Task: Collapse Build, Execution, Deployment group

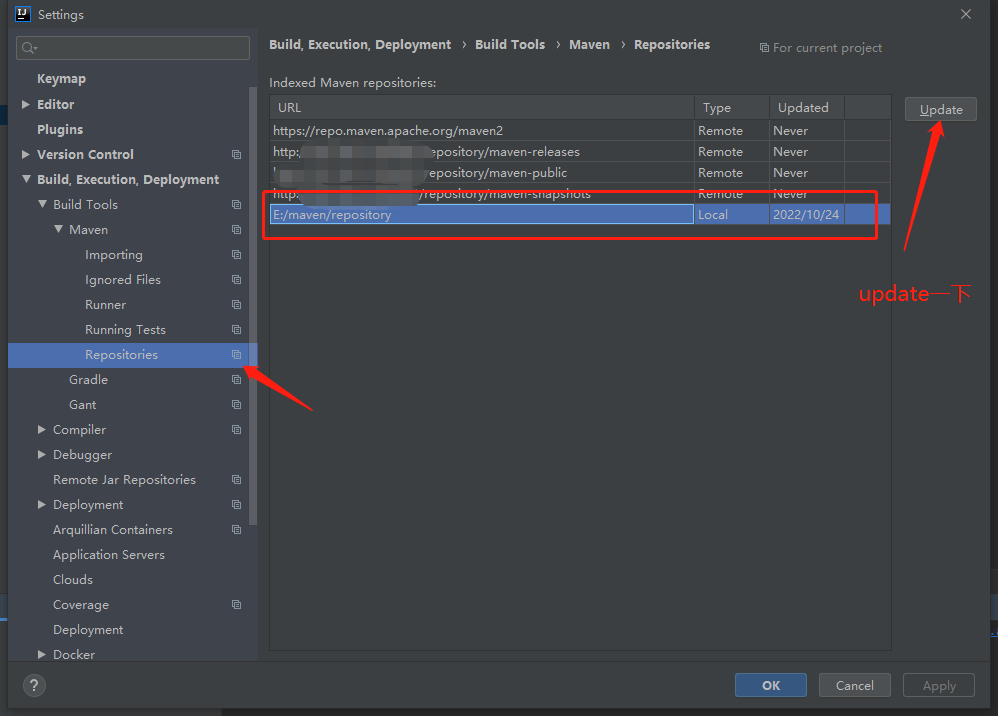Action: 26,179
